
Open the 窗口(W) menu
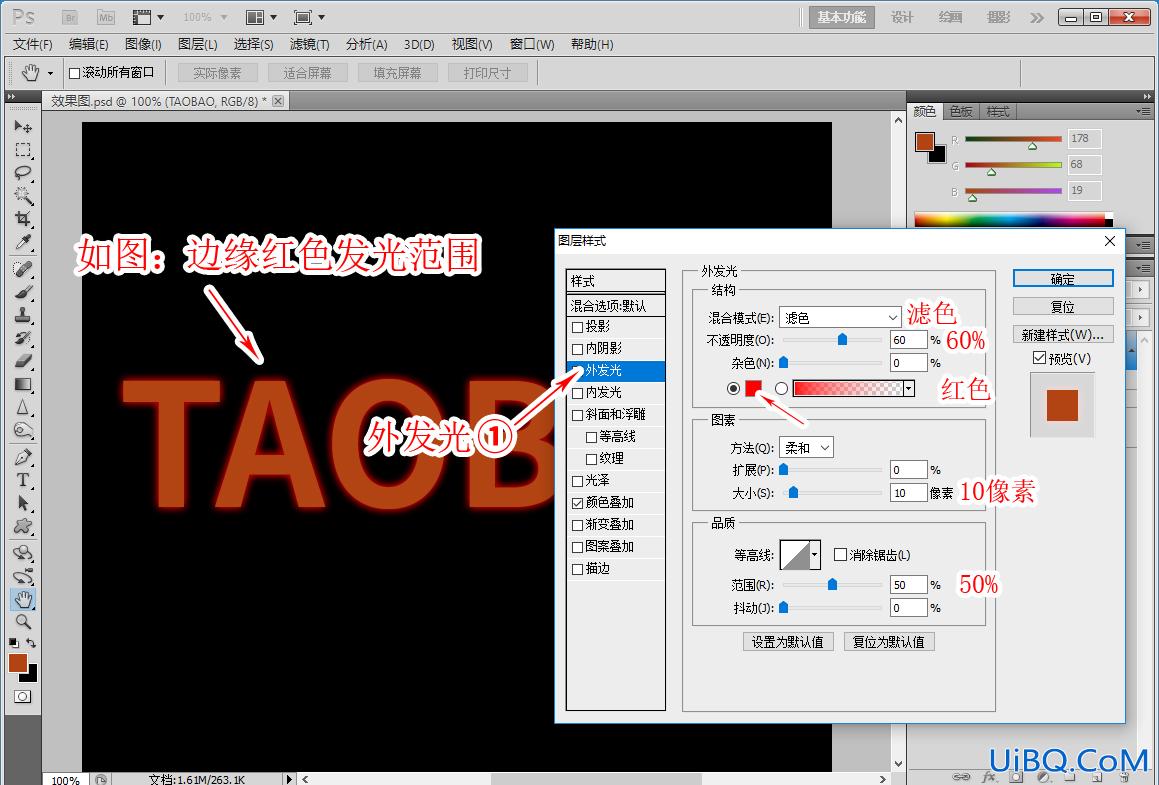[532, 44]
